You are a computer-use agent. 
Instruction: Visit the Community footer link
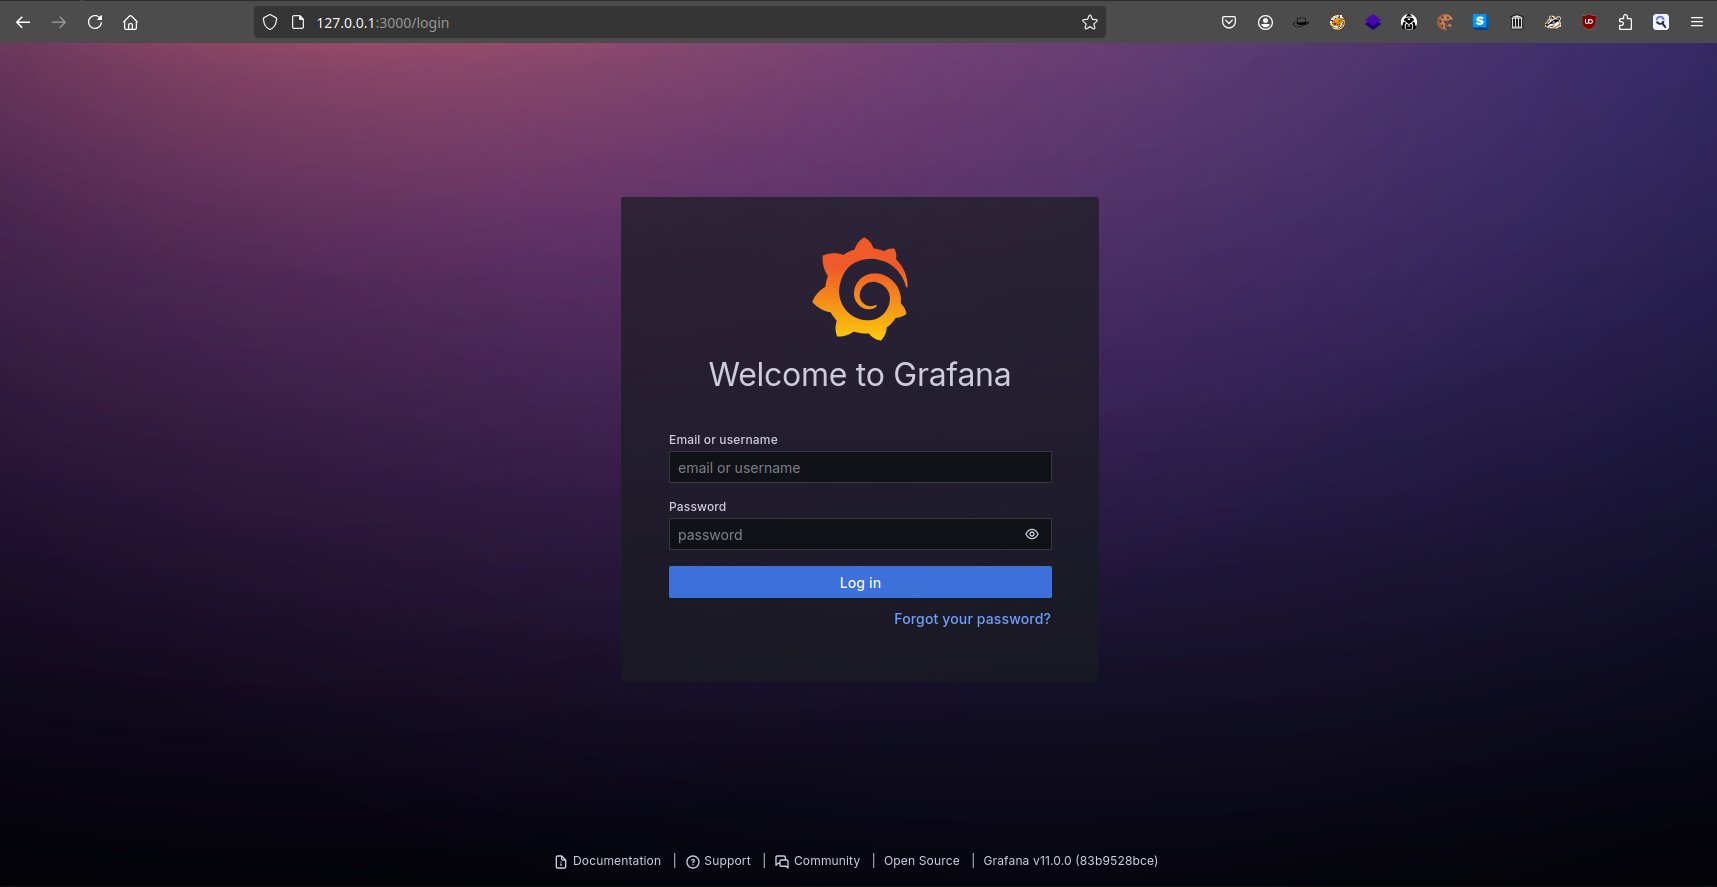[818, 861]
